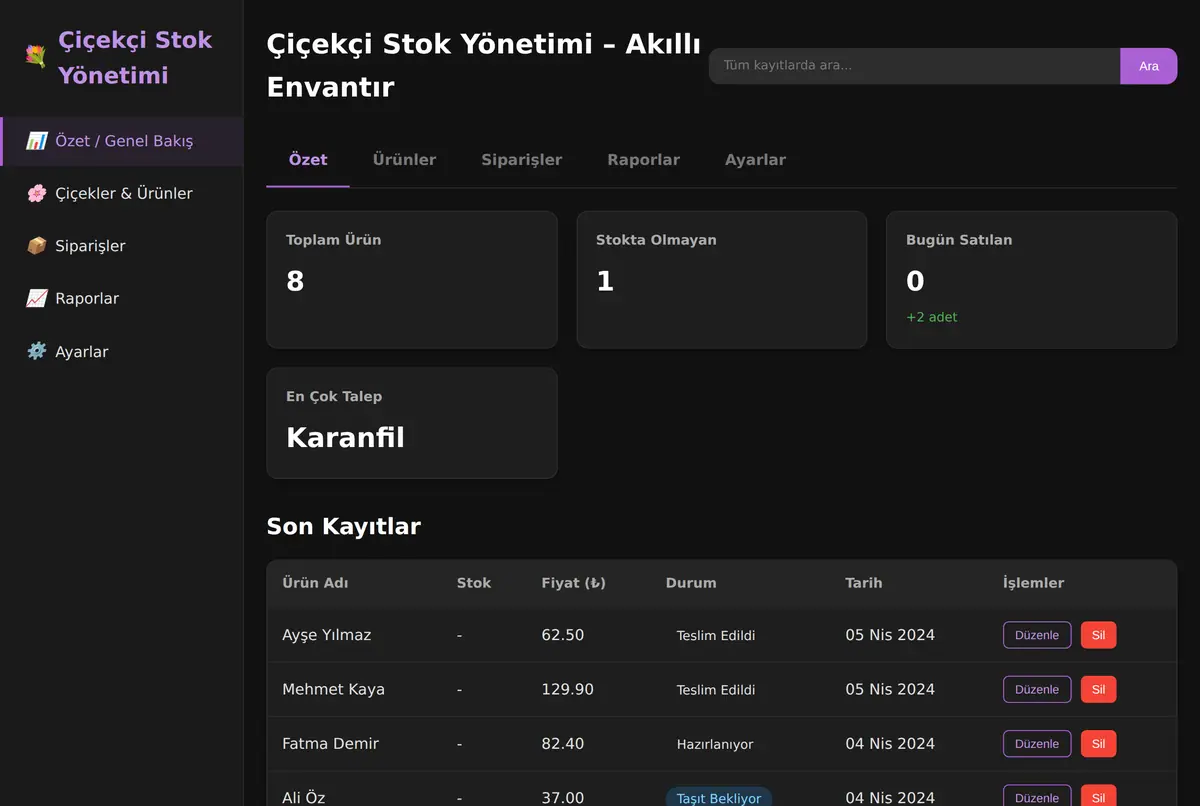1200x806 pixels.
Task: Click the Toplam Ürün summary card
Action: tap(412, 280)
